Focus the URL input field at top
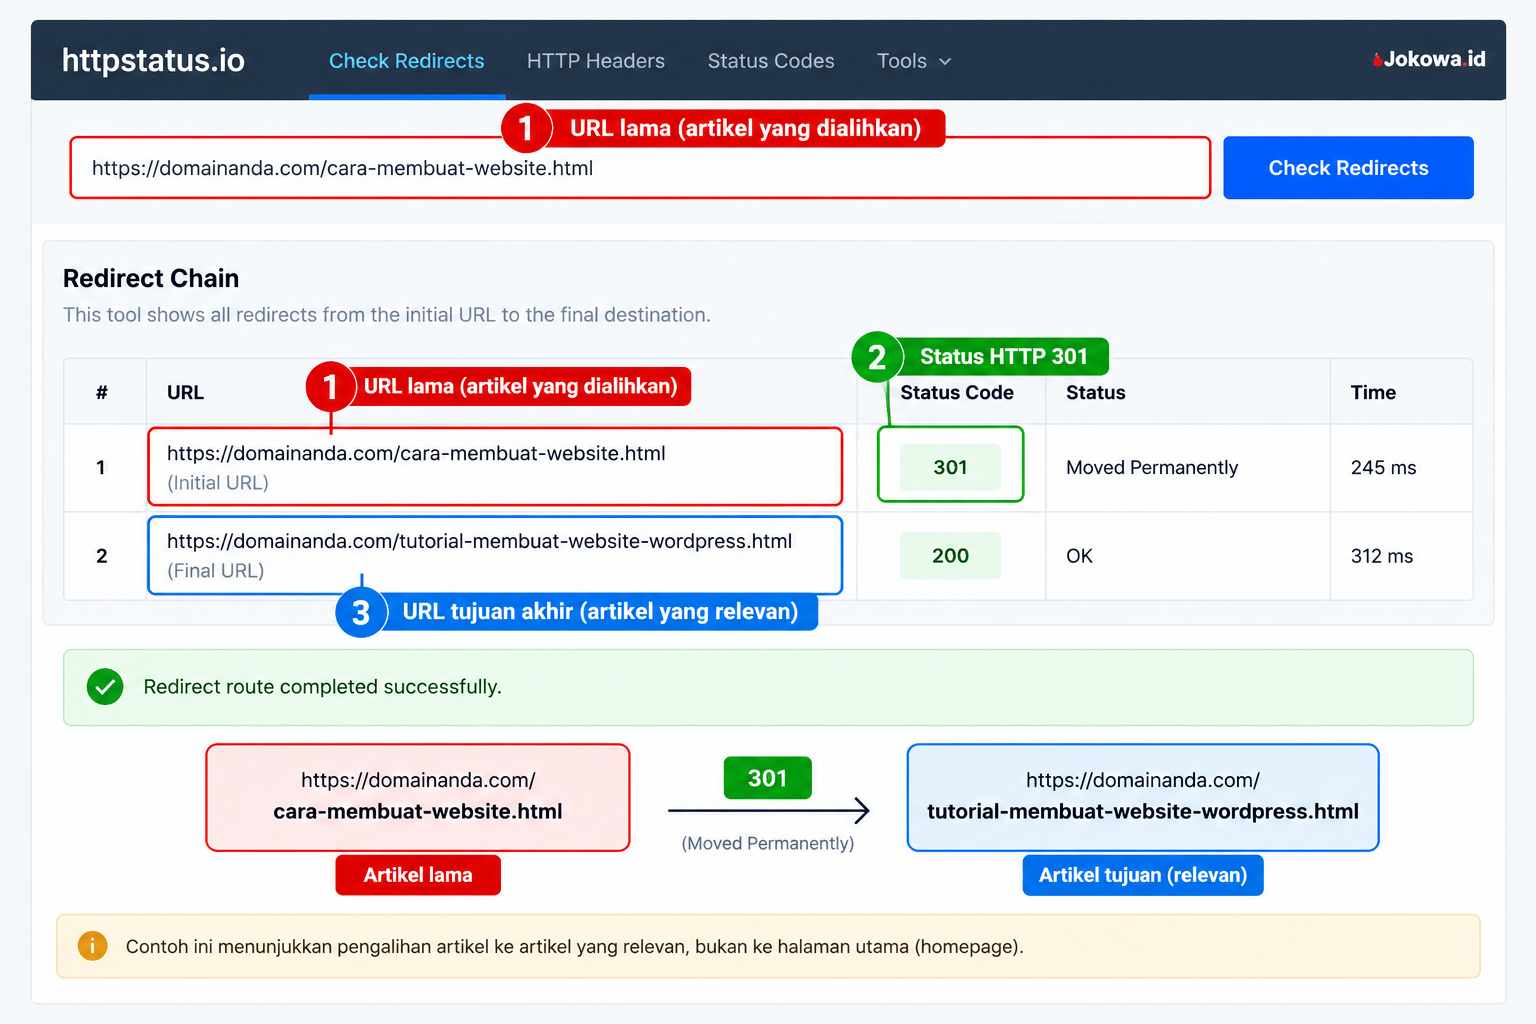The image size is (1536, 1024). (x=640, y=168)
